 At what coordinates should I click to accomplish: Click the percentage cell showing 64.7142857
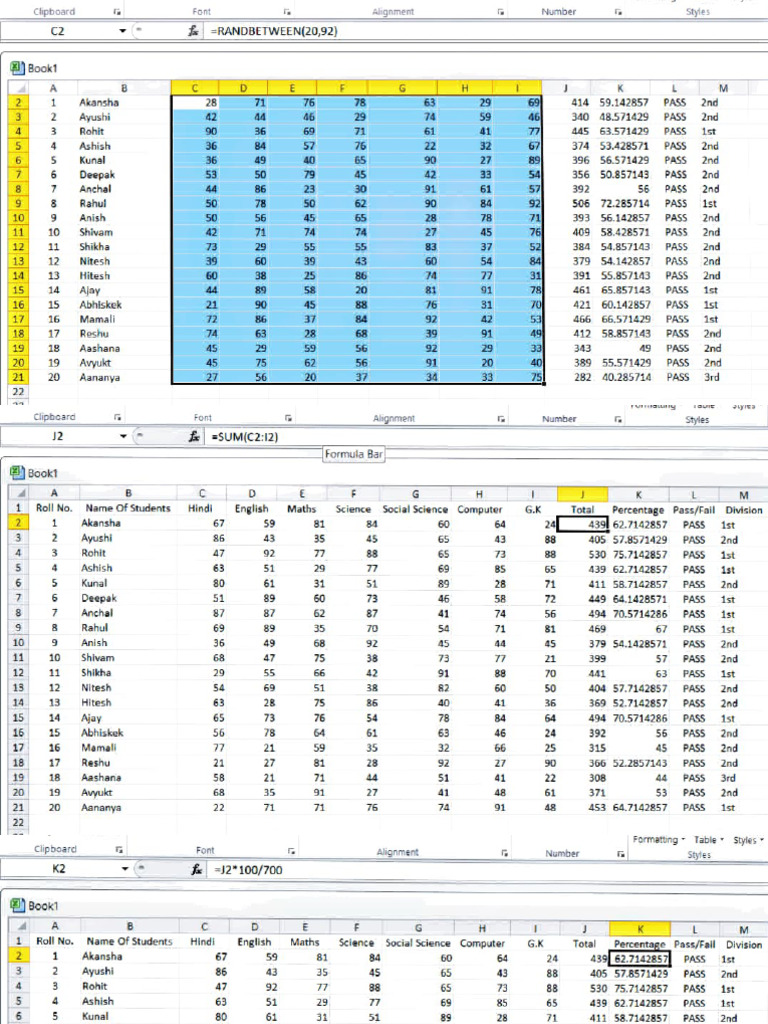click(639, 808)
